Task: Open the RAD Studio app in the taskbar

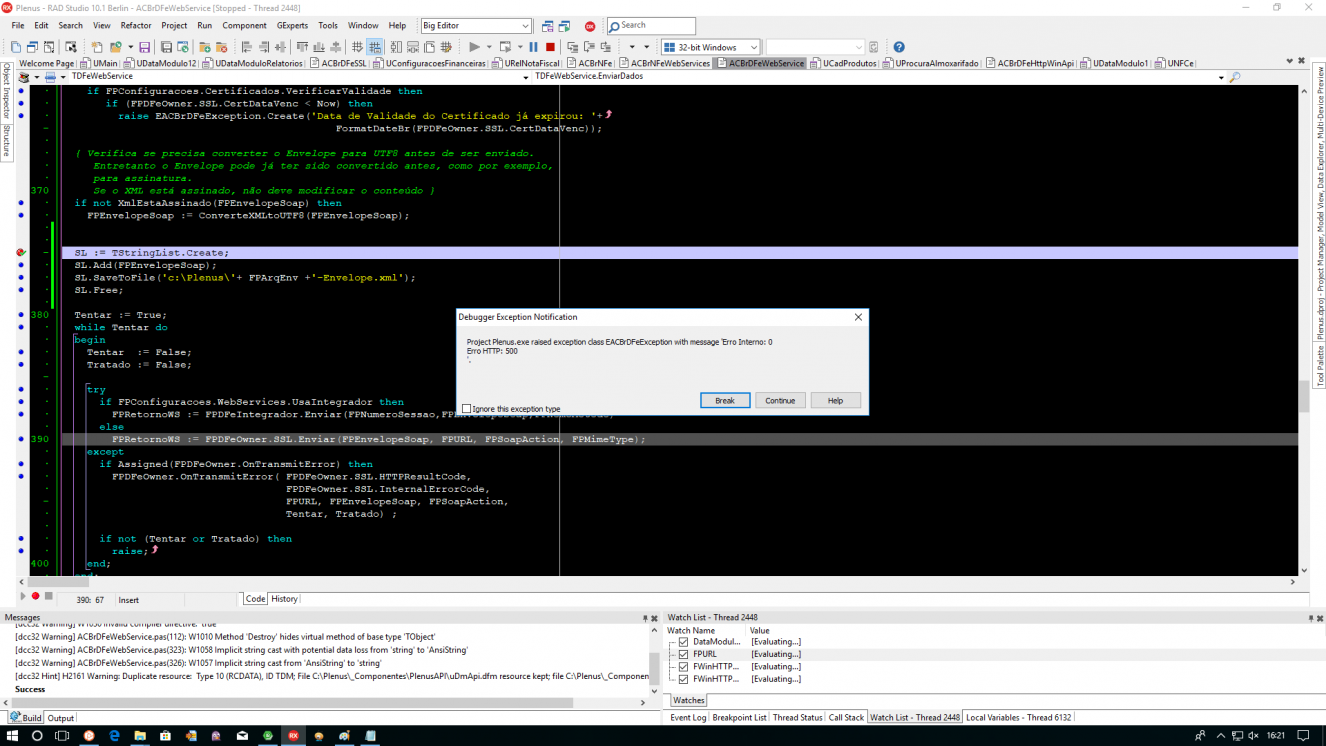Action: 293,736
